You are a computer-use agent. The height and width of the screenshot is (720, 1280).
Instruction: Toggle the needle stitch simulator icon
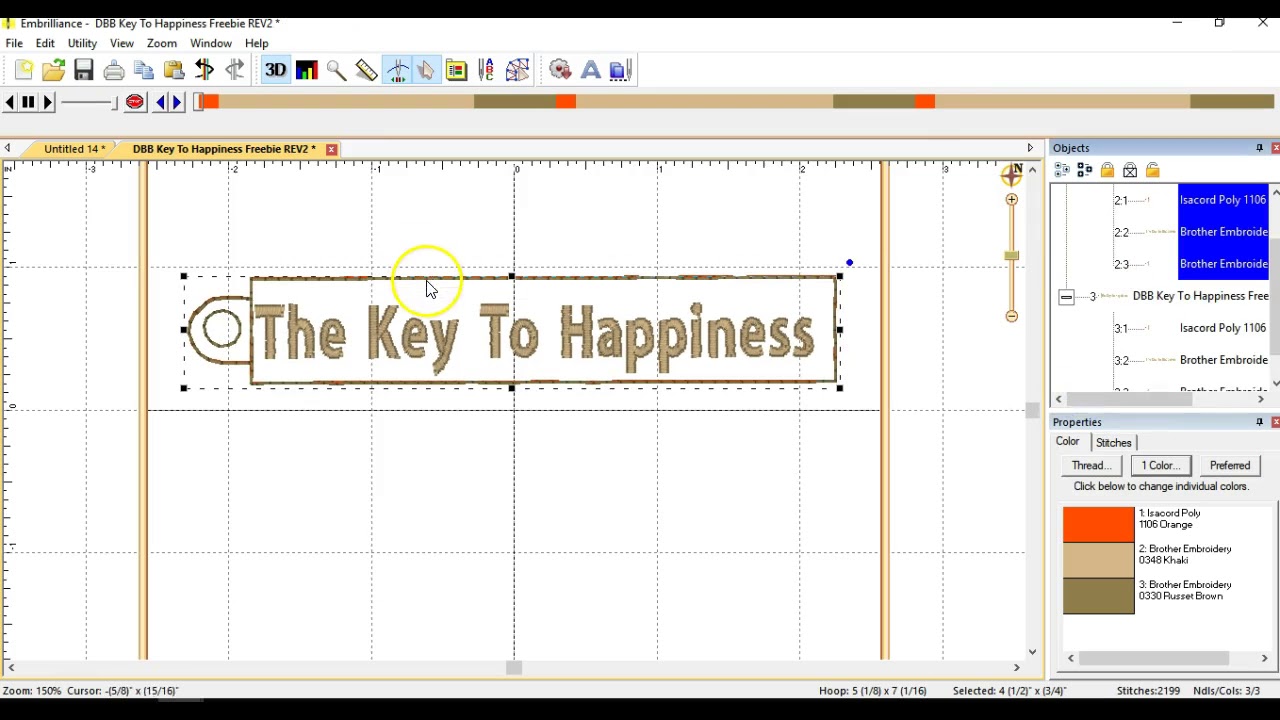397,70
